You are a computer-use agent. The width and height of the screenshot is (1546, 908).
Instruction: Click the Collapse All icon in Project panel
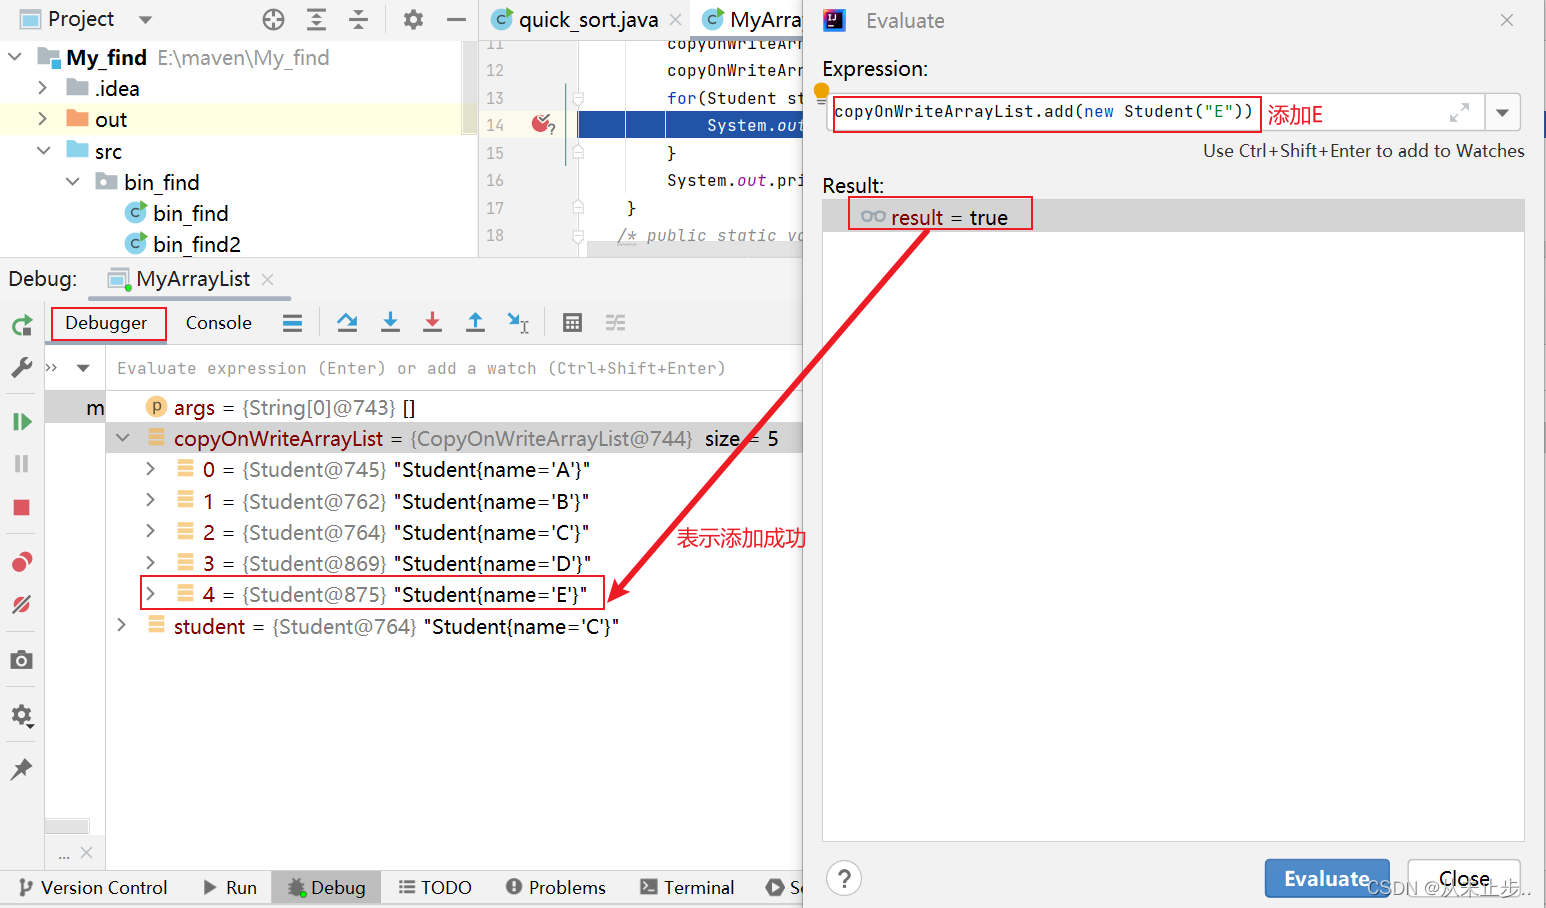click(x=358, y=19)
